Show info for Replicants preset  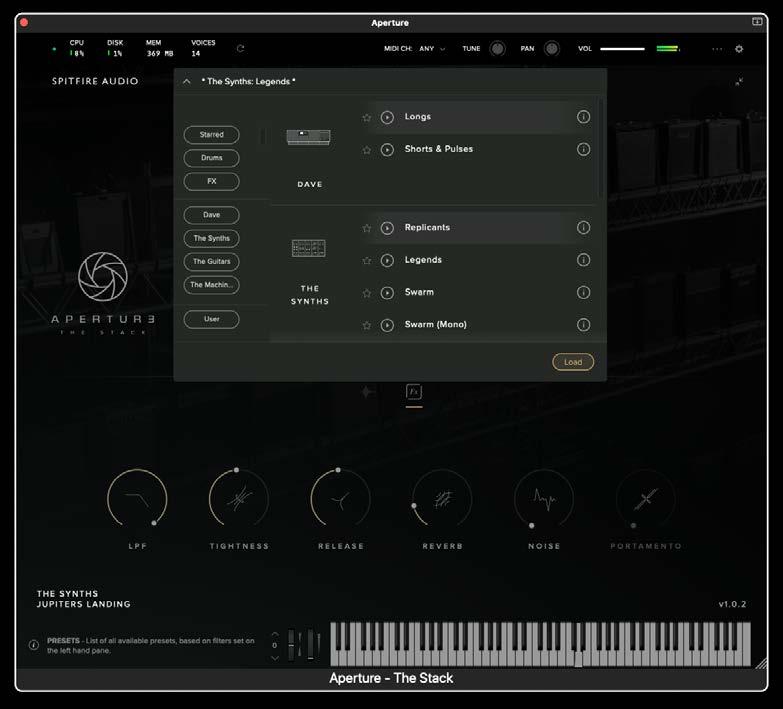click(583, 228)
